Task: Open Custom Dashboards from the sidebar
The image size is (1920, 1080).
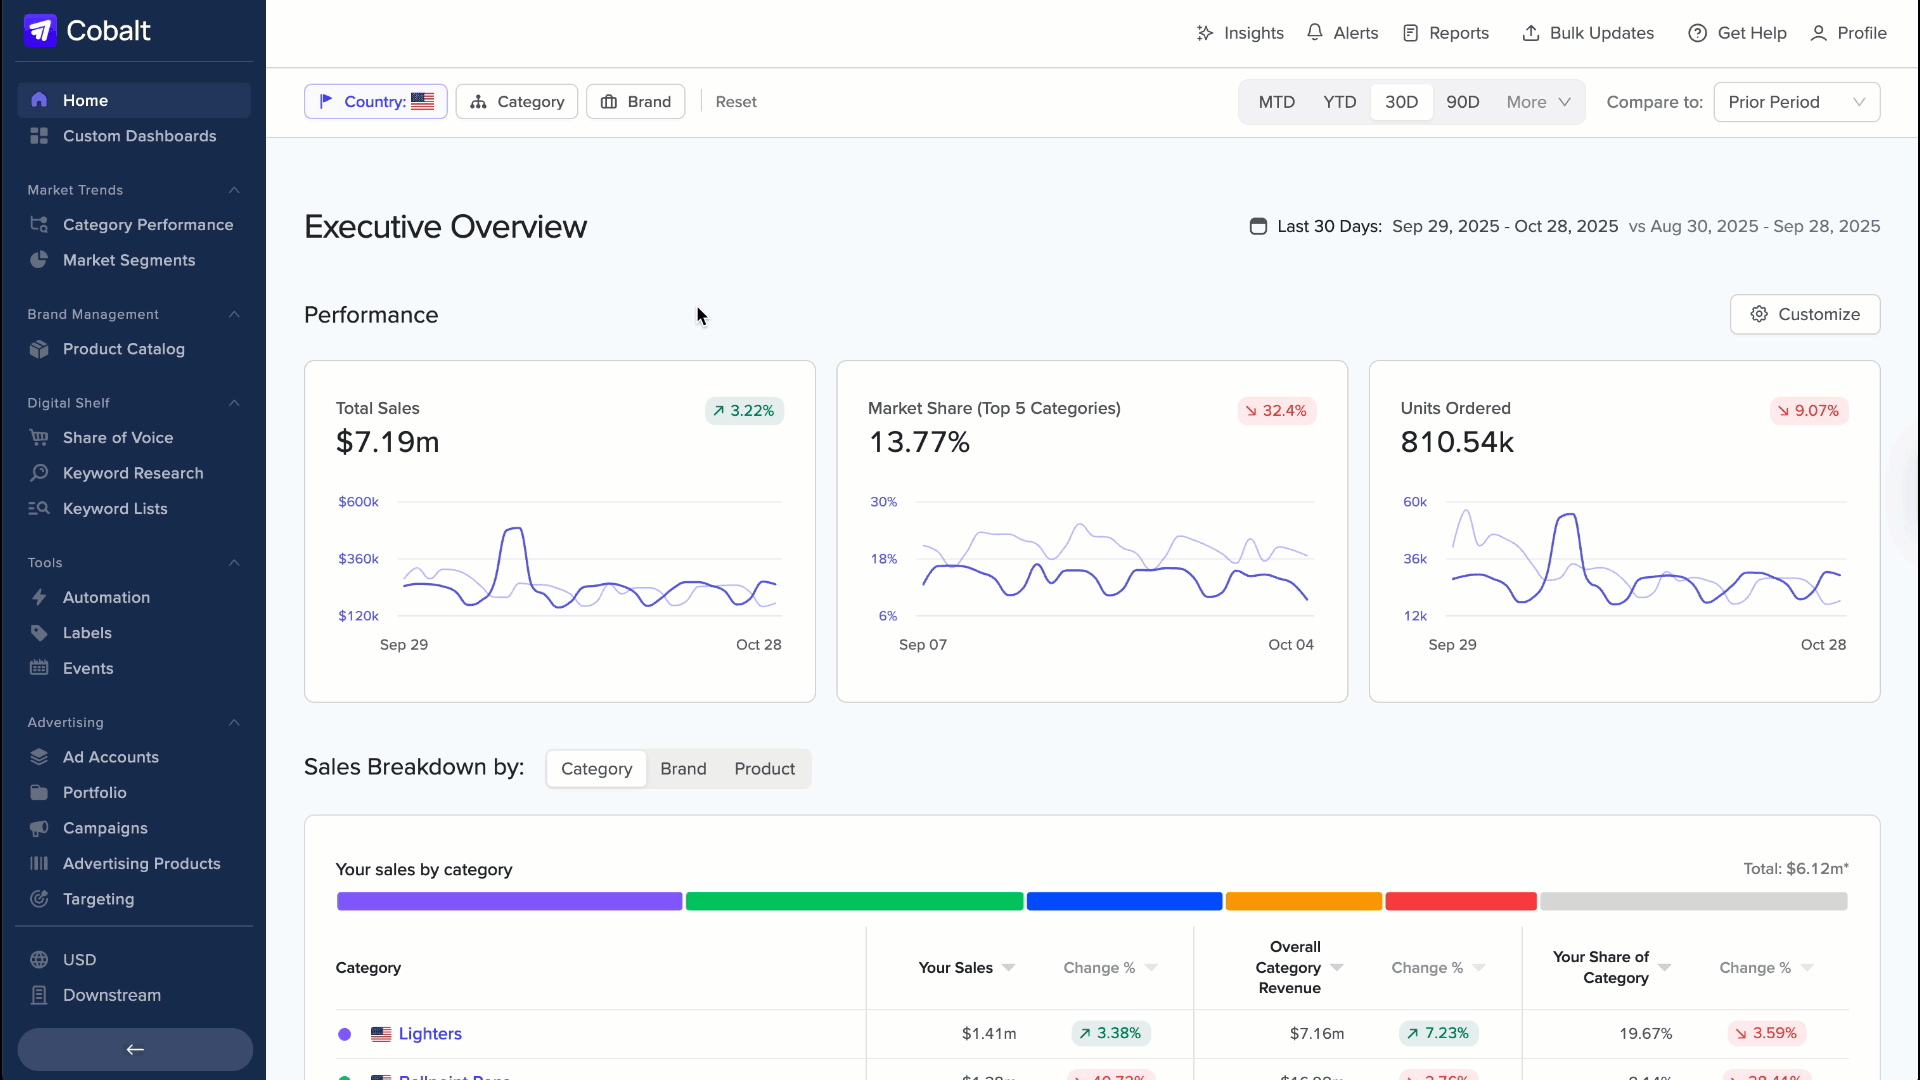Action: tap(134, 136)
